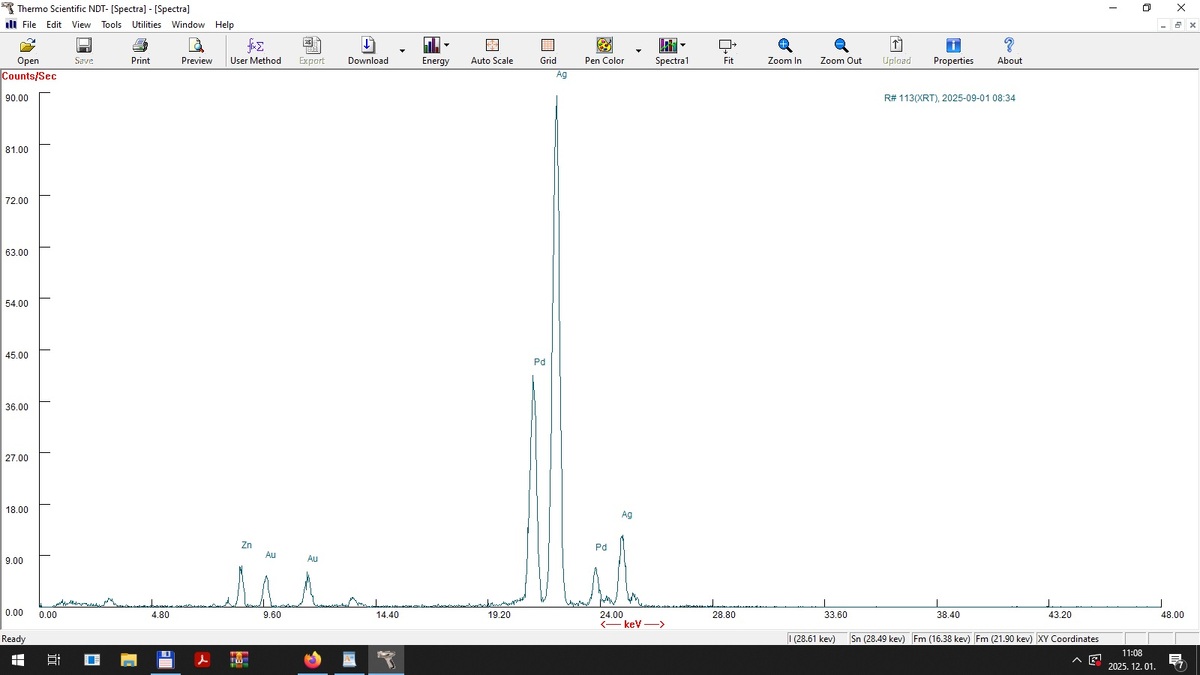The image size is (1200, 675).
Task: Zoom Out of the spectrum
Action: (x=841, y=51)
